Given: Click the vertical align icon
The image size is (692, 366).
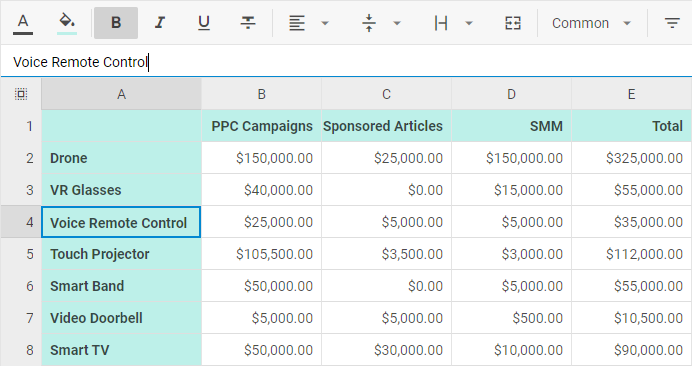Looking at the screenshot, I should tap(369, 23).
